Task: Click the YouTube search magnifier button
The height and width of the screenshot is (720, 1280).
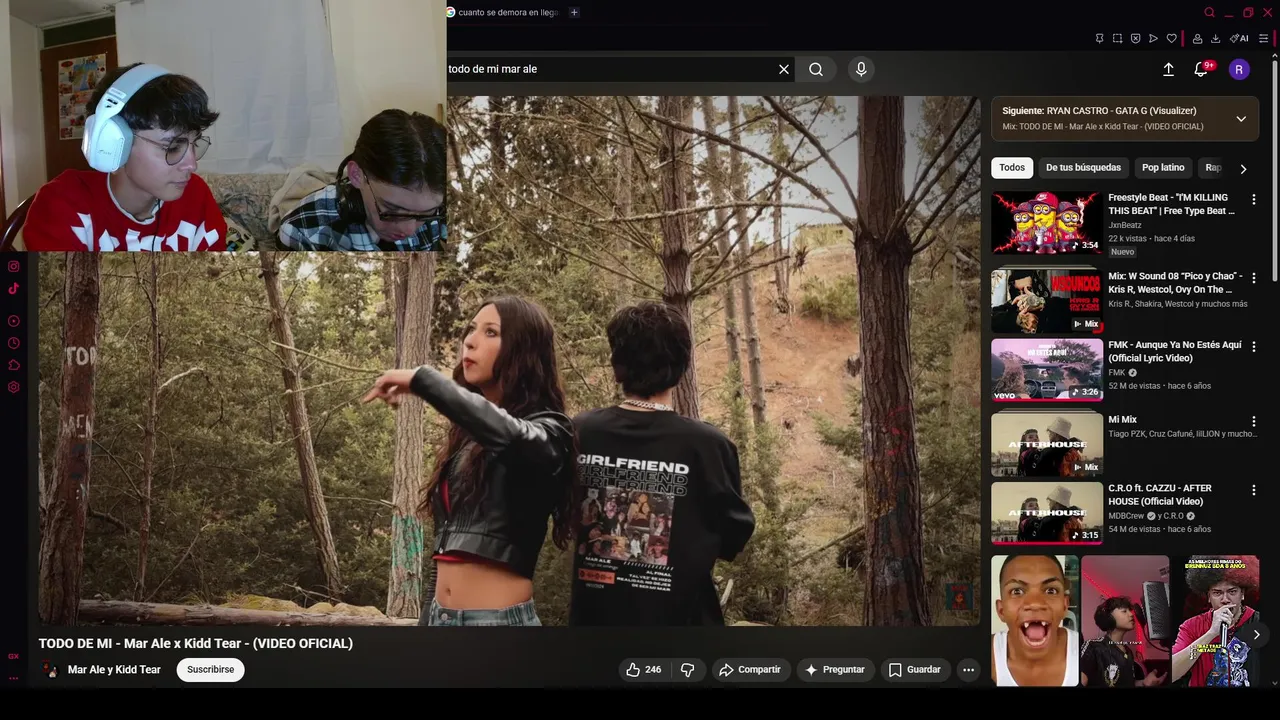Action: [816, 69]
